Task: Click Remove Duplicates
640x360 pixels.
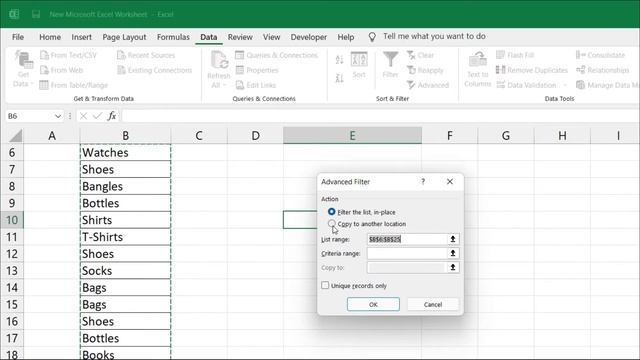Action: (532, 70)
